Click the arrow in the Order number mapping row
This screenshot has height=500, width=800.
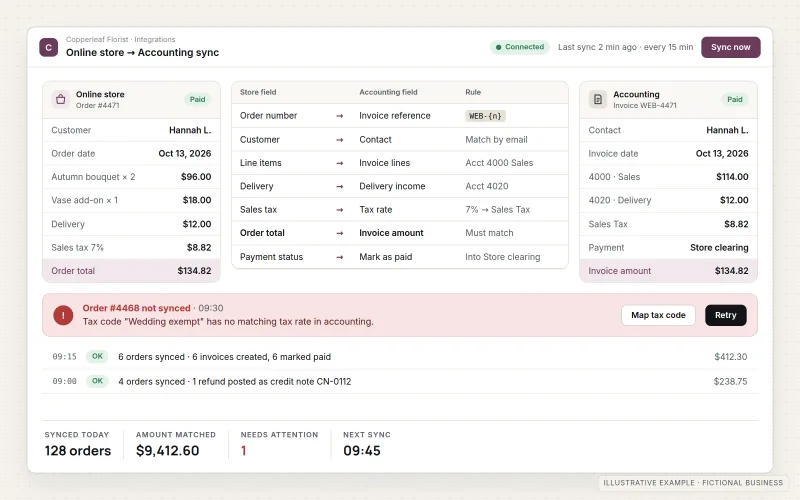pos(340,116)
